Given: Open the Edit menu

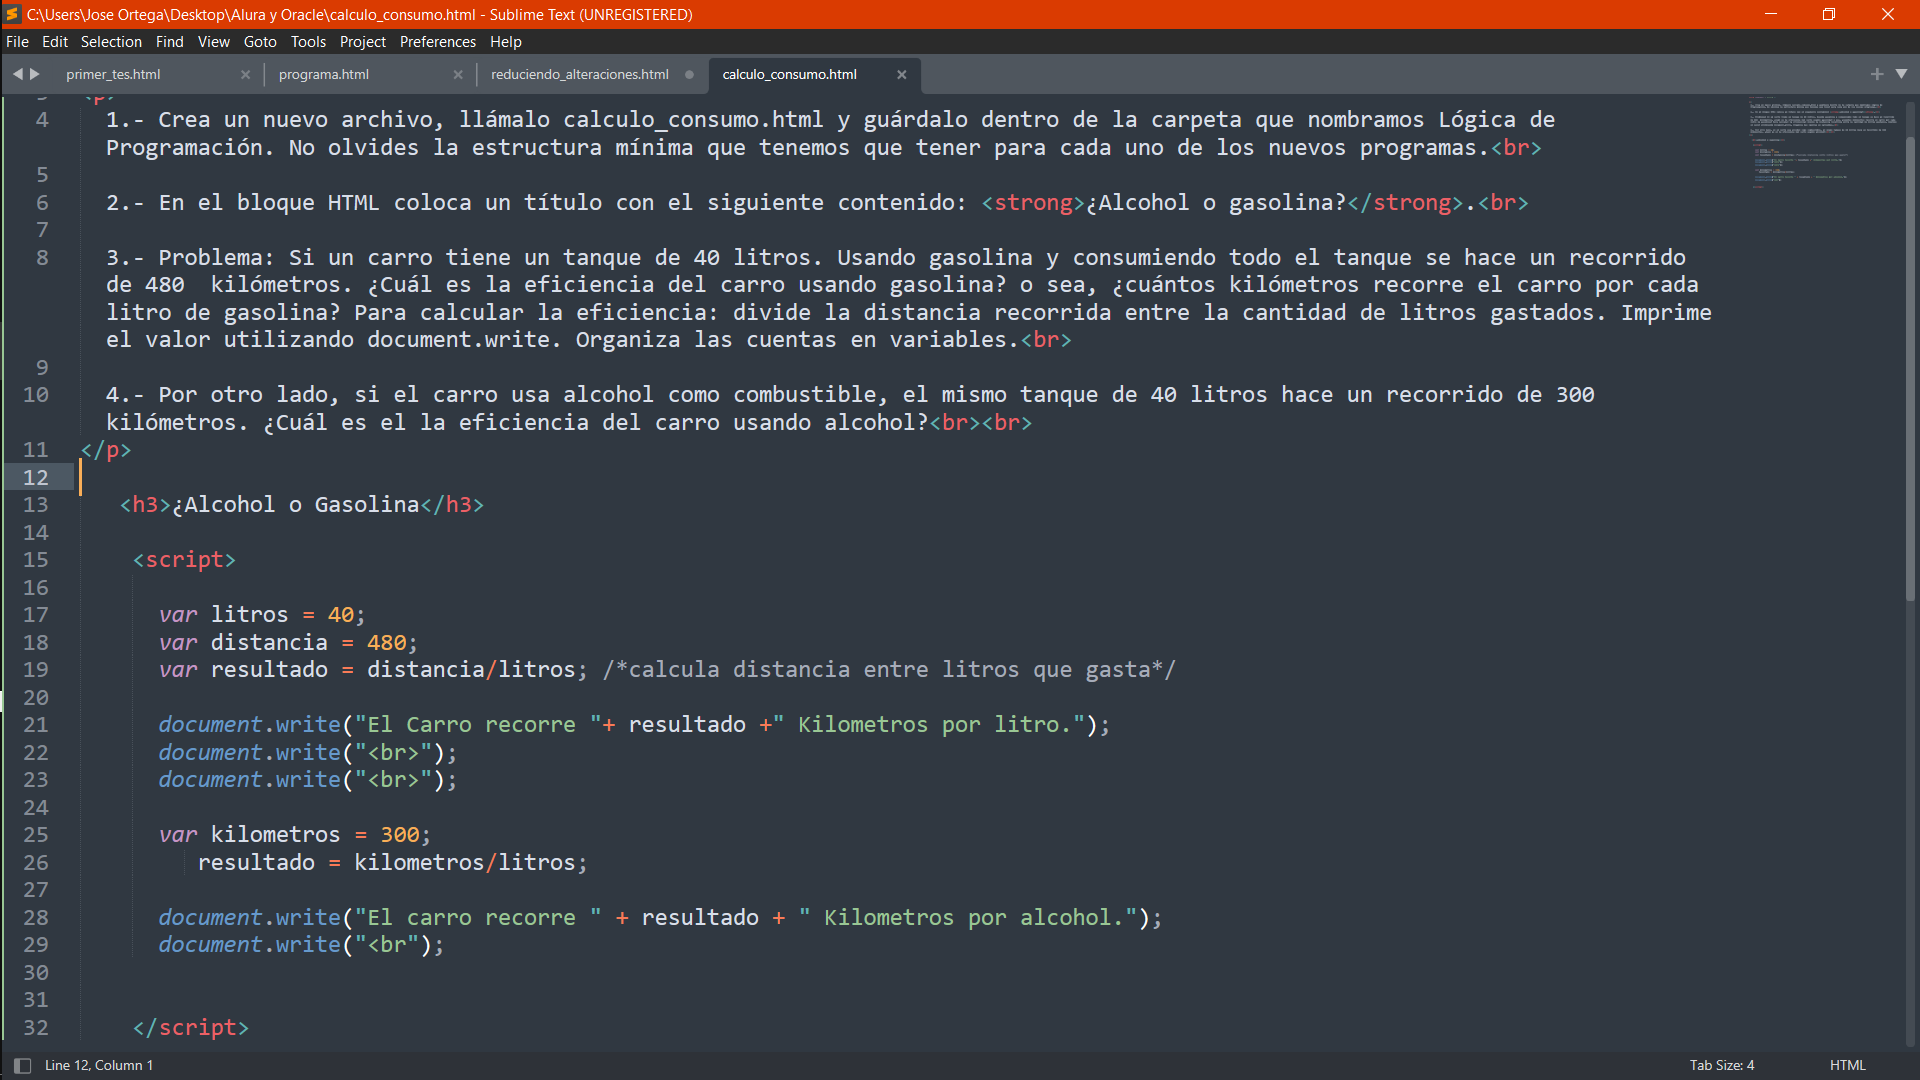Looking at the screenshot, I should click(x=55, y=42).
